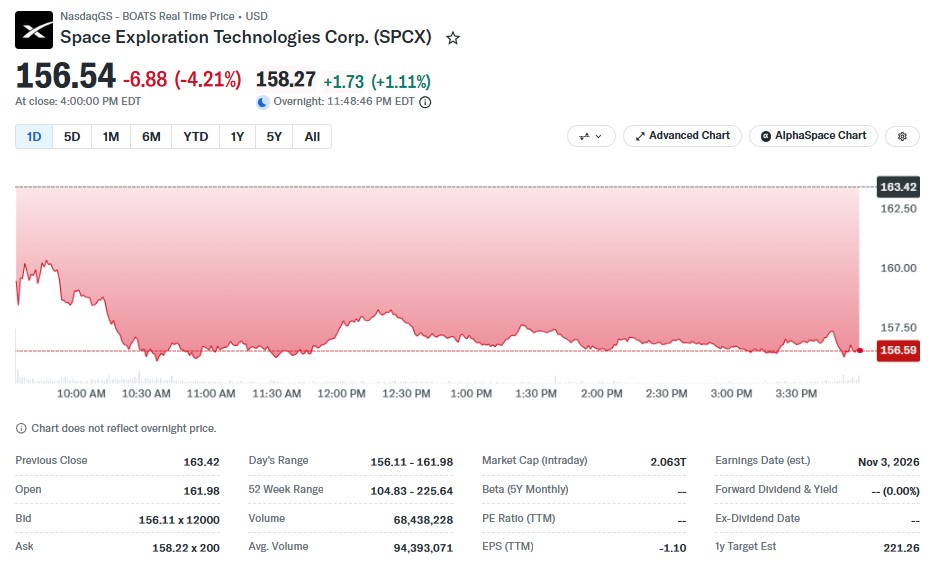Click the Beta (5Y Monthly) label
This screenshot has height=576, width=930.
(x=525, y=489)
